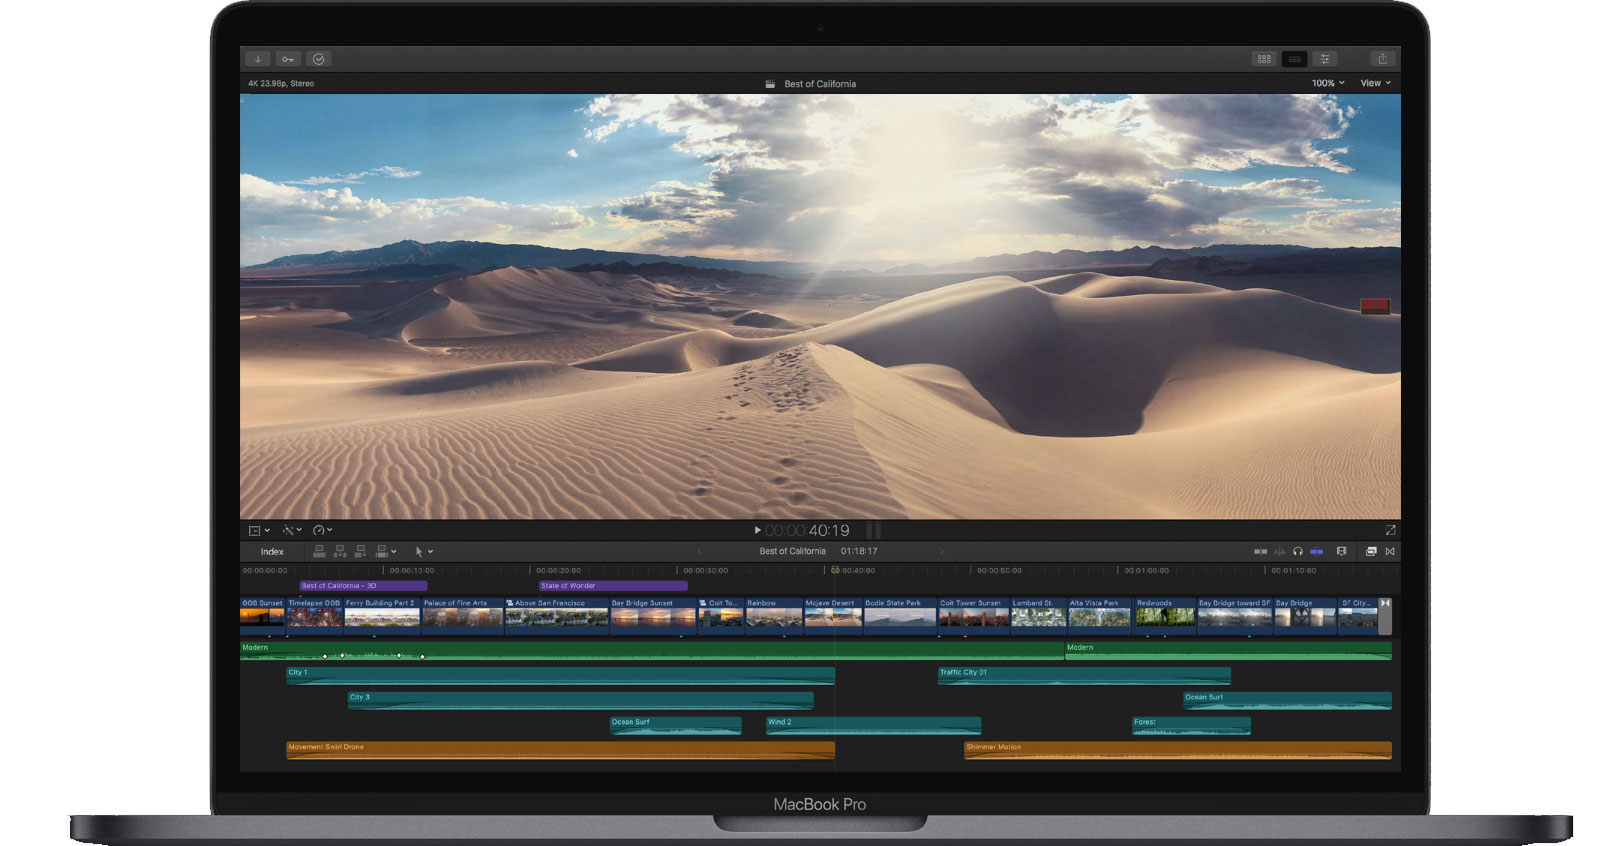Toggle the inspector panel sliders button
The height and width of the screenshot is (846, 1615).
tap(1324, 59)
